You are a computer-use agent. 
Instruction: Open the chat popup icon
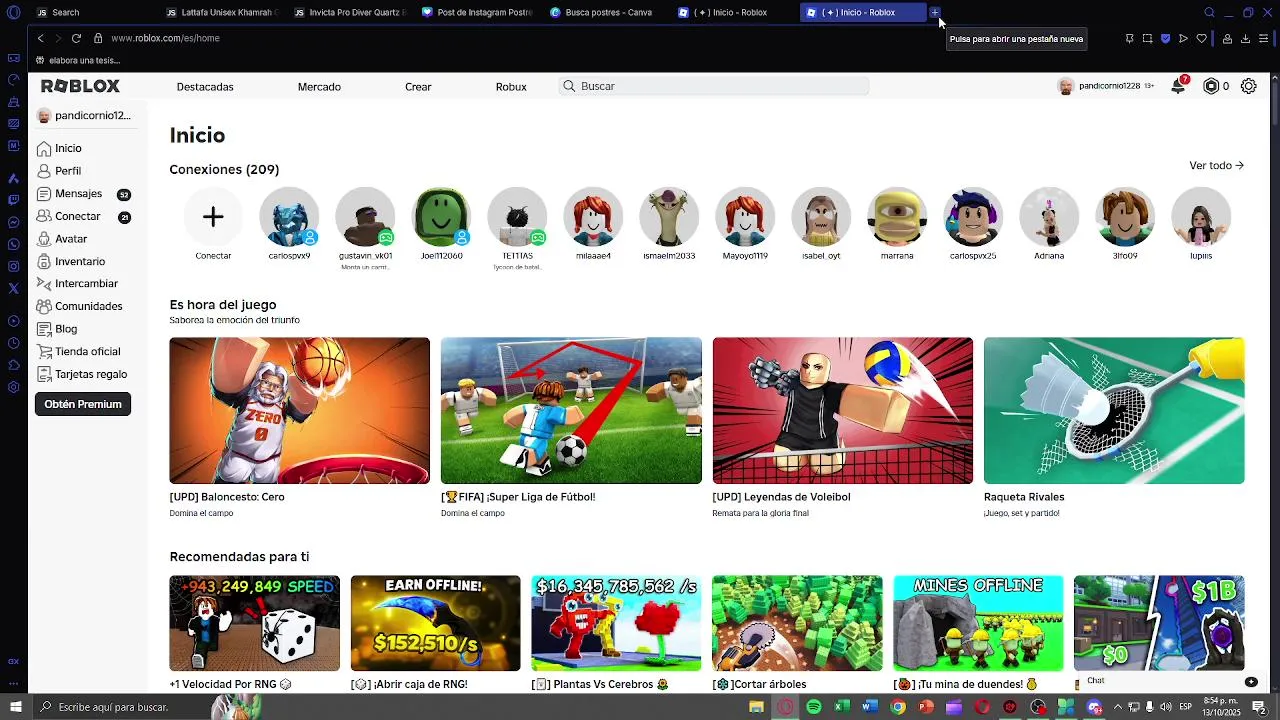[1251, 681]
